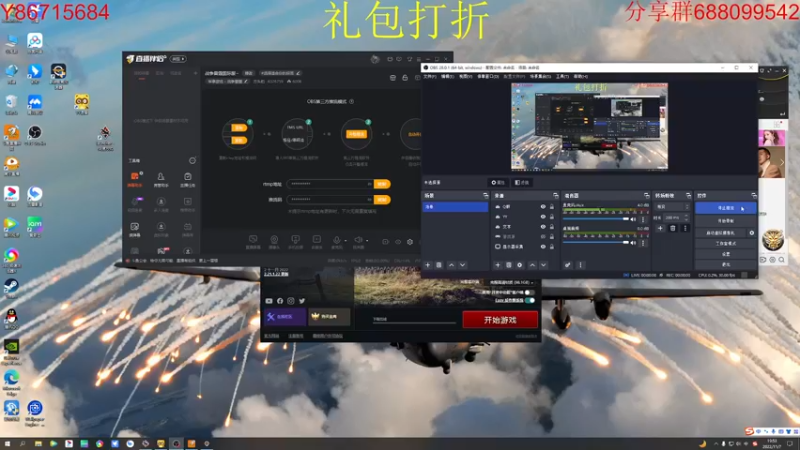800x450 pixels.
Task: Mute the first OBS mixer audio track
Action: [634, 219]
